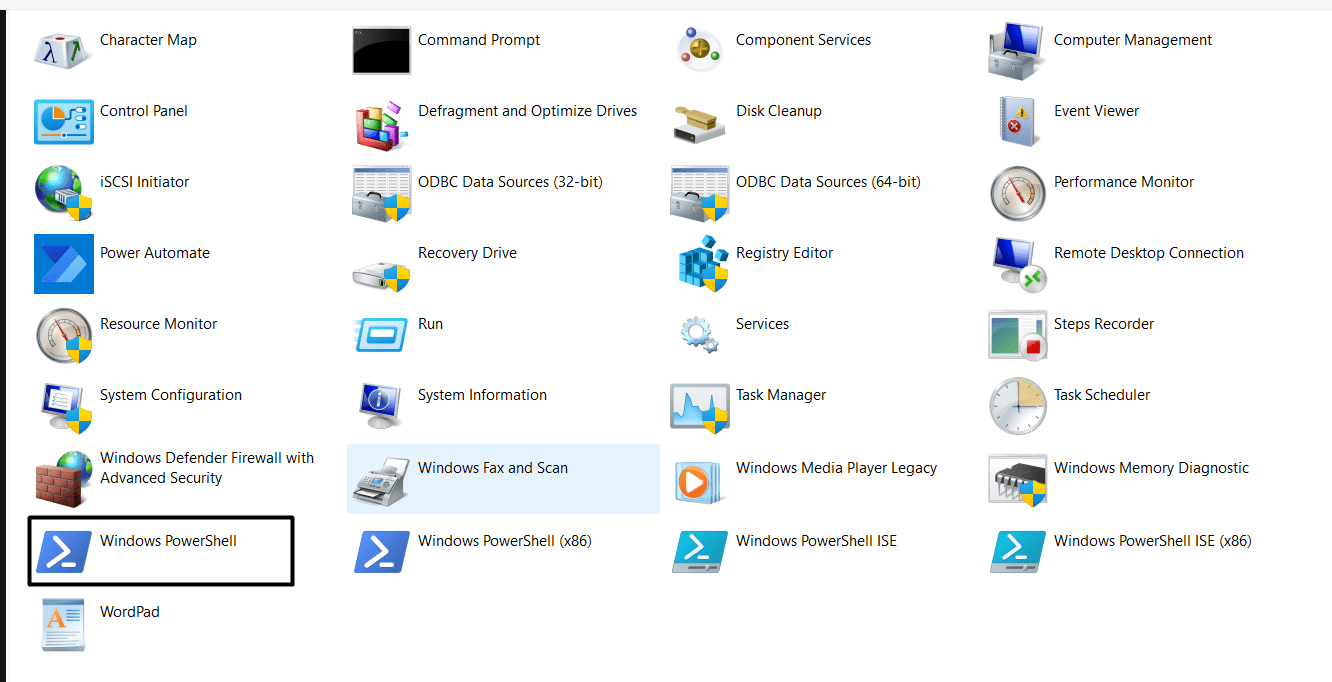The height and width of the screenshot is (682, 1332).
Task: Start the iSCSI Initiator
Action: coord(143,181)
